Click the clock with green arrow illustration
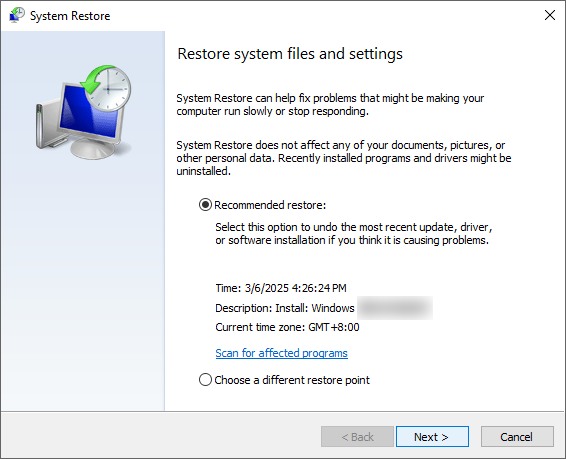 tap(106, 88)
